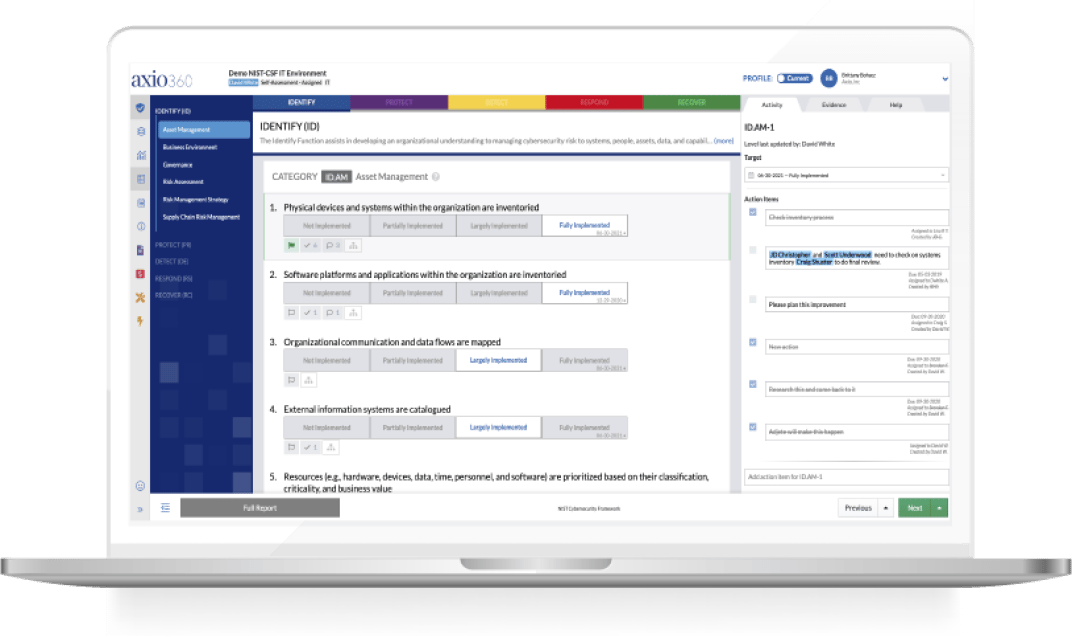This screenshot has width=1072, height=636.
Task: Click the chart icon below question 3
Action: [x=308, y=381]
